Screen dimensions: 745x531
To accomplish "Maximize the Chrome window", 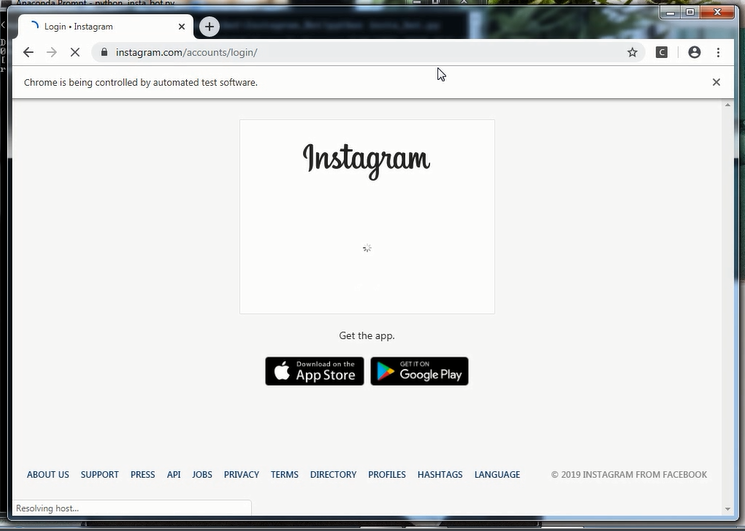I will click(690, 12).
